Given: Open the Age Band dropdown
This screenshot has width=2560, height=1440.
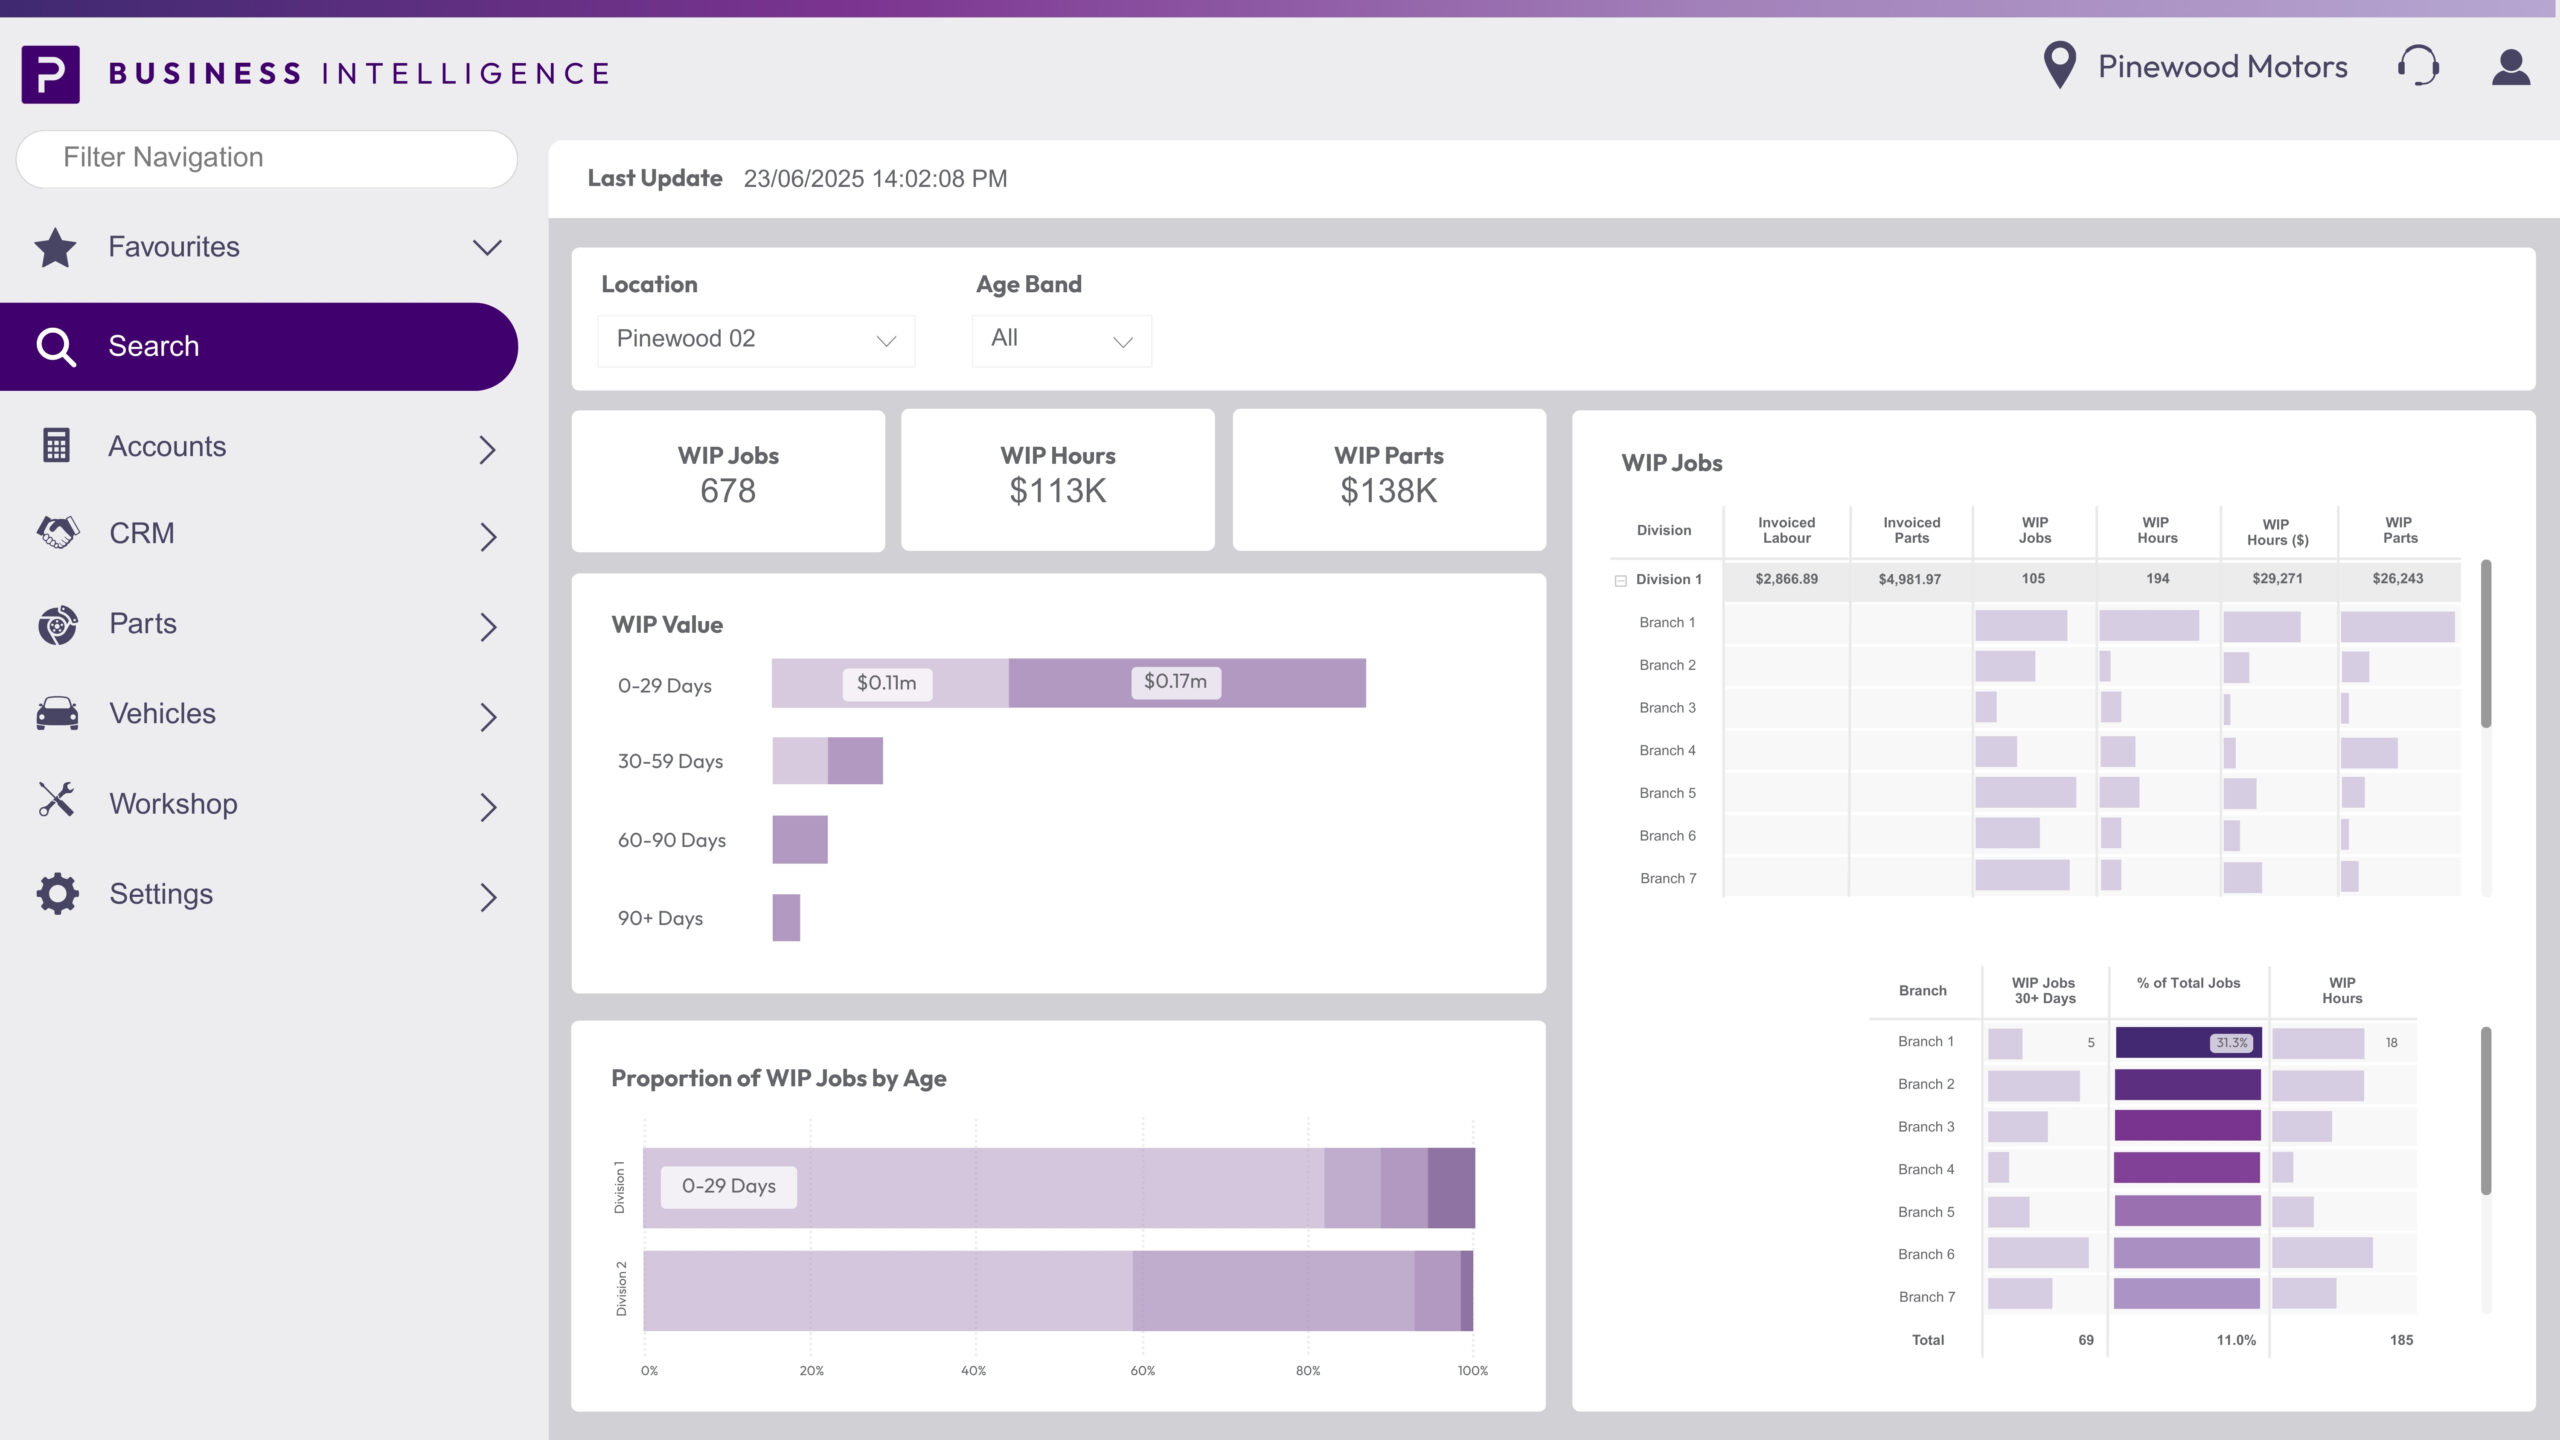Looking at the screenshot, I should [x=1061, y=340].
